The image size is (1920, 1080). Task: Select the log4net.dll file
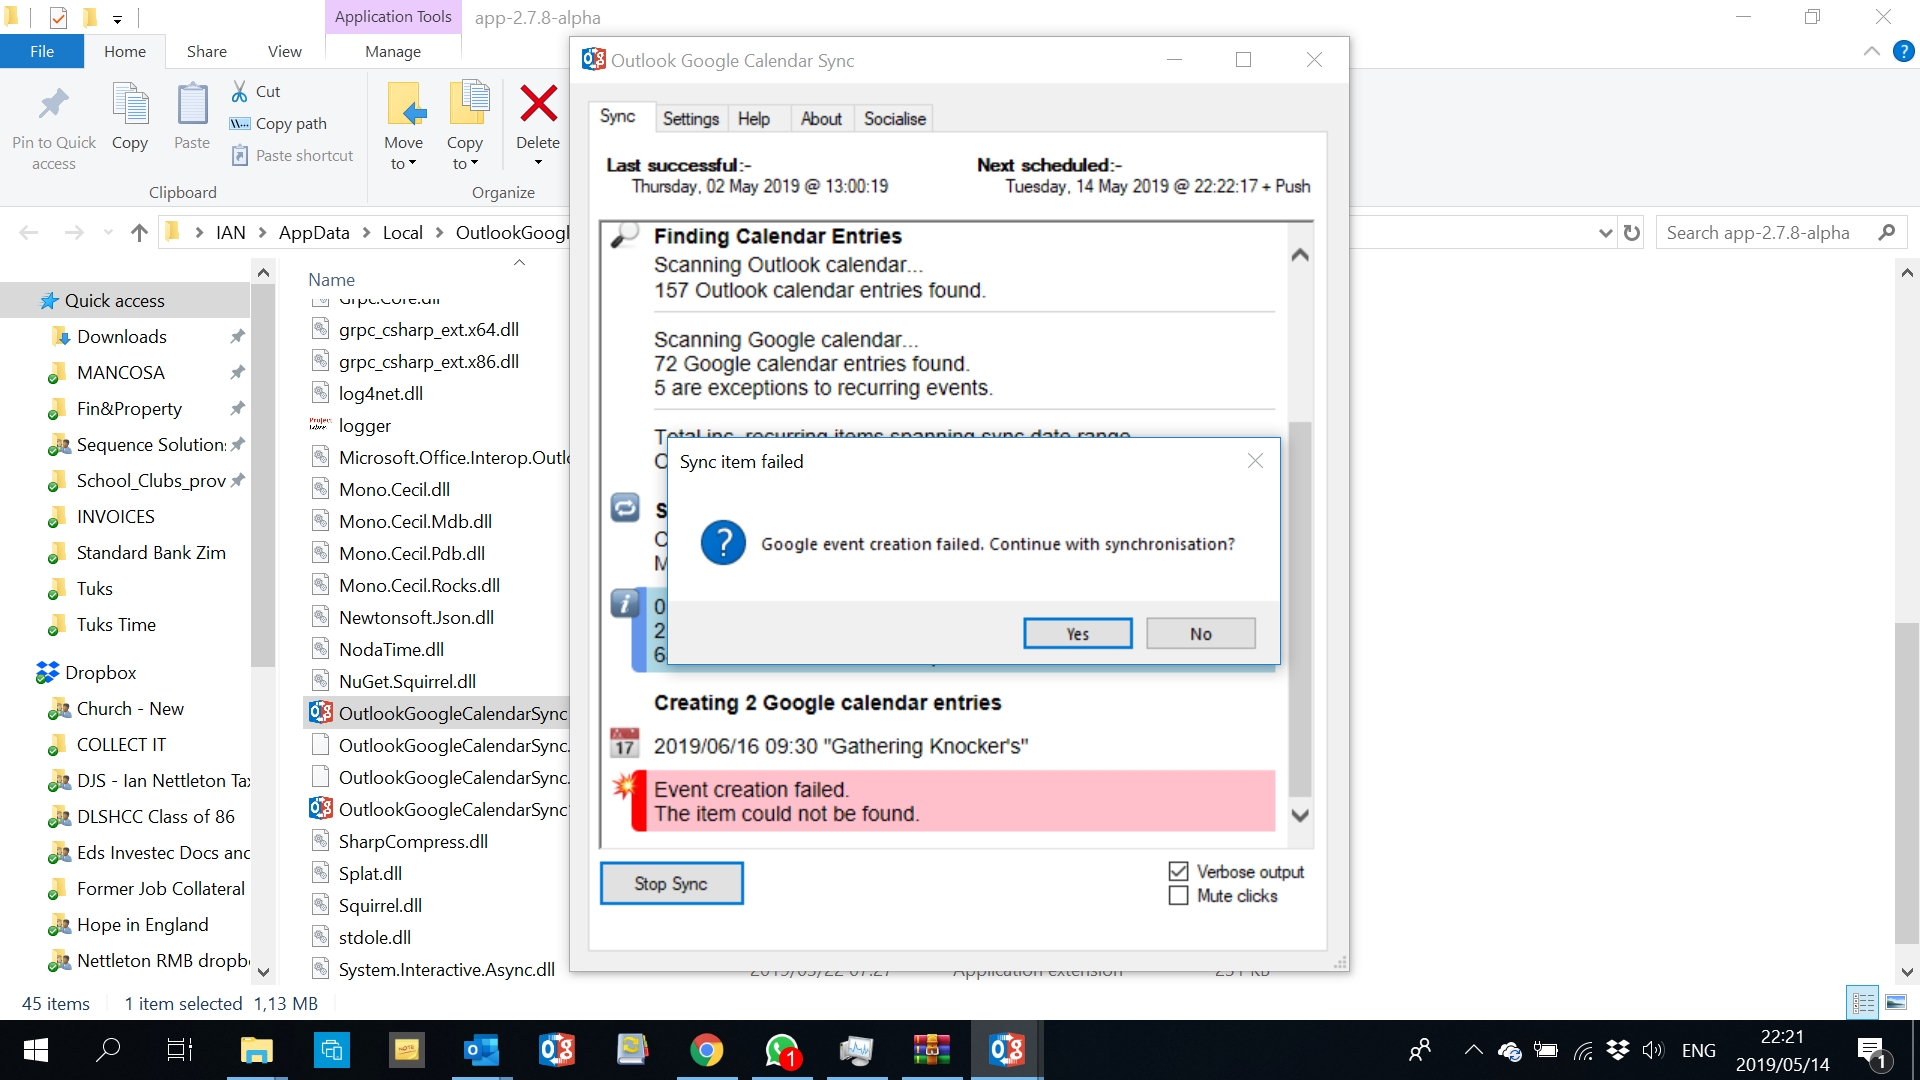click(x=381, y=393)
